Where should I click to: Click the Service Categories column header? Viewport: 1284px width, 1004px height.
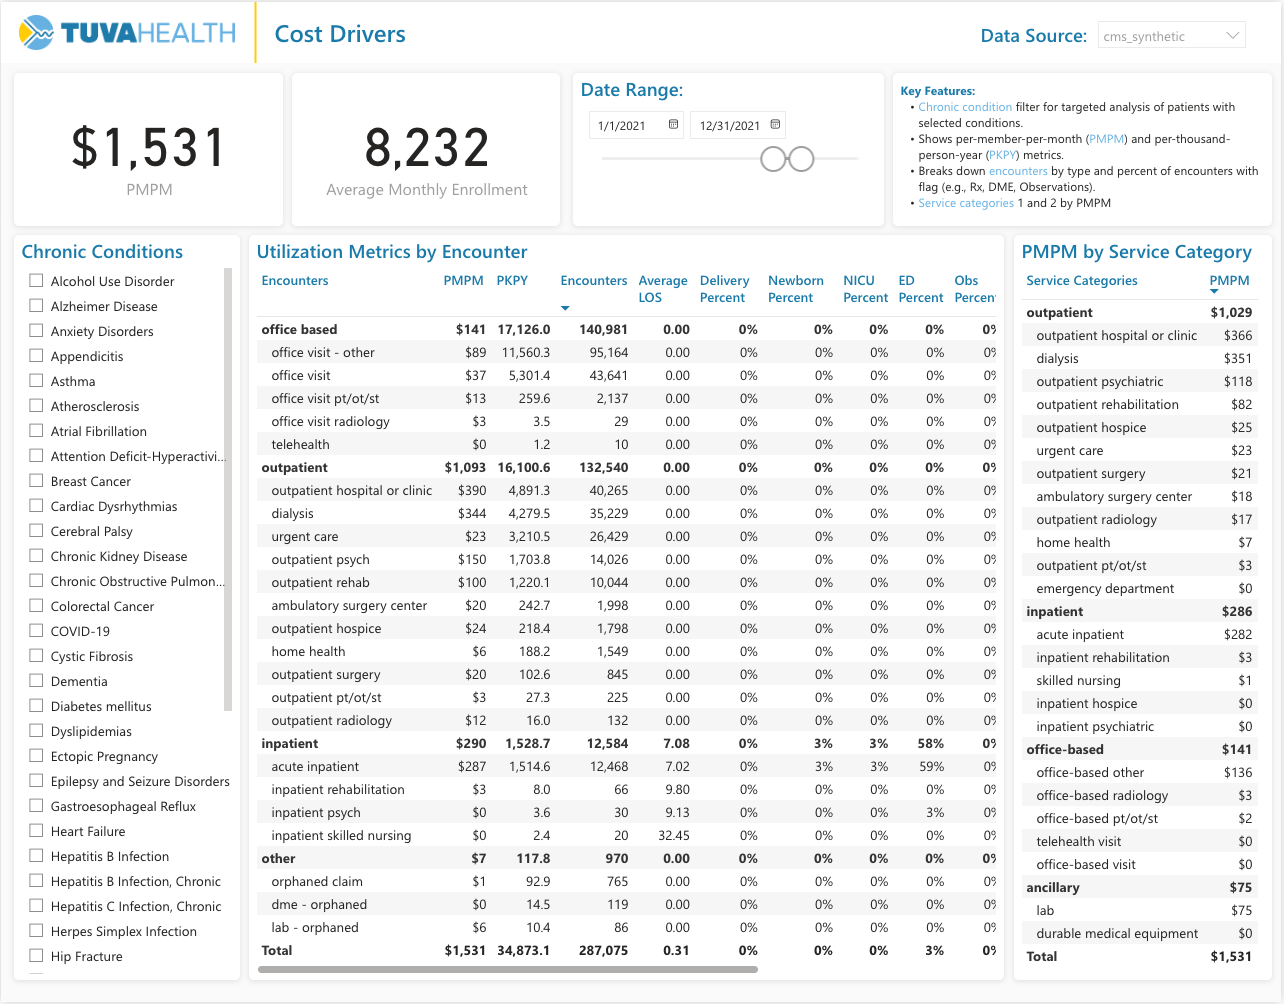tap(1081, 281)
